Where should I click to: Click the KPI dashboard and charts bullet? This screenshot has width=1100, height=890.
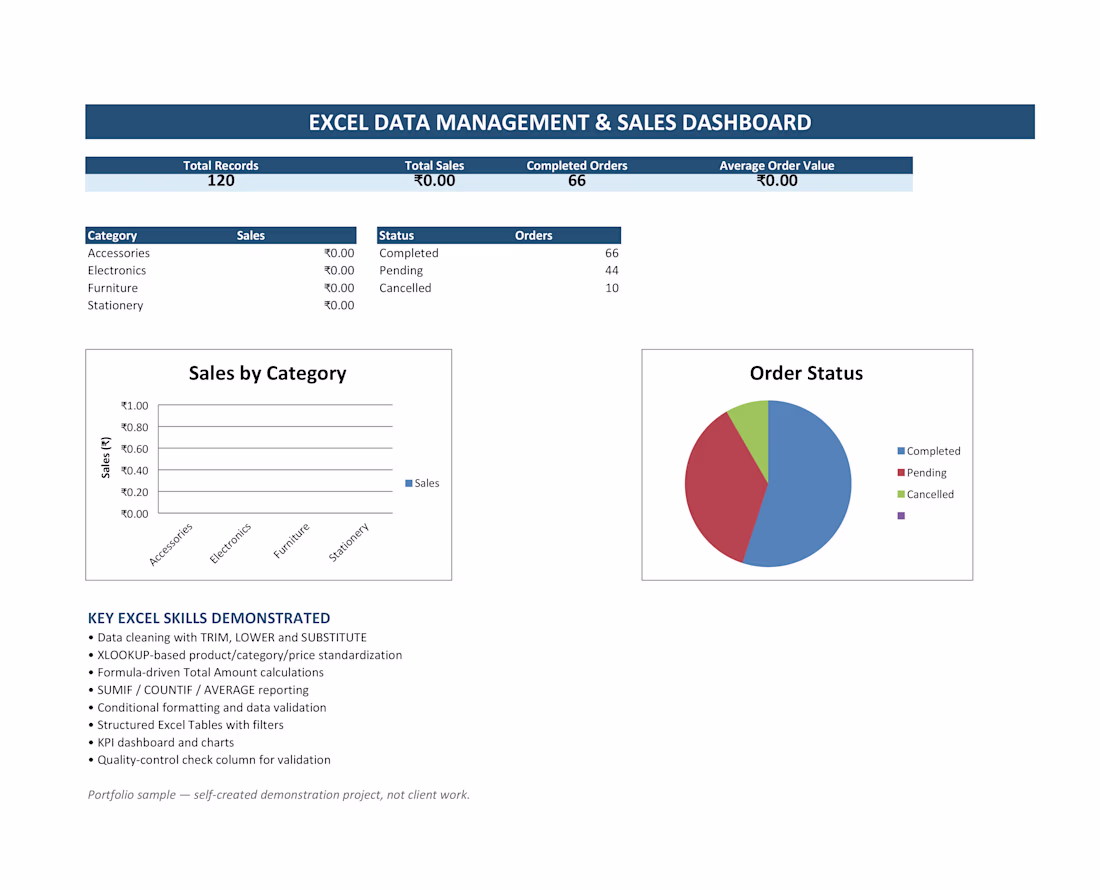tap(161, 743)
